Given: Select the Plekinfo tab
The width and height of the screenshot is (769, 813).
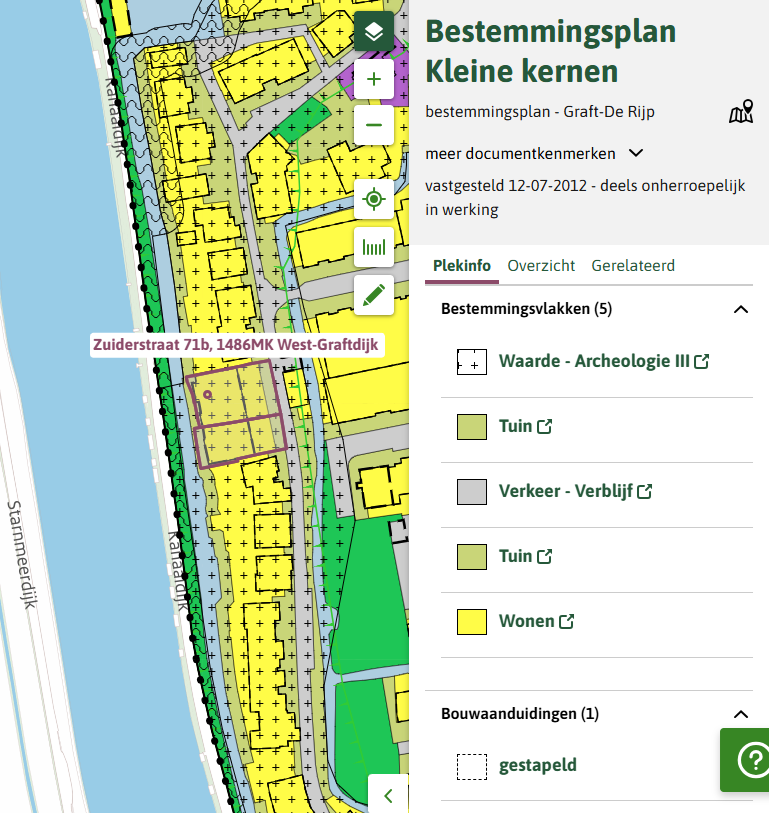Looking at the screenshot, I should pyautogui.click(x=462, y=266).
